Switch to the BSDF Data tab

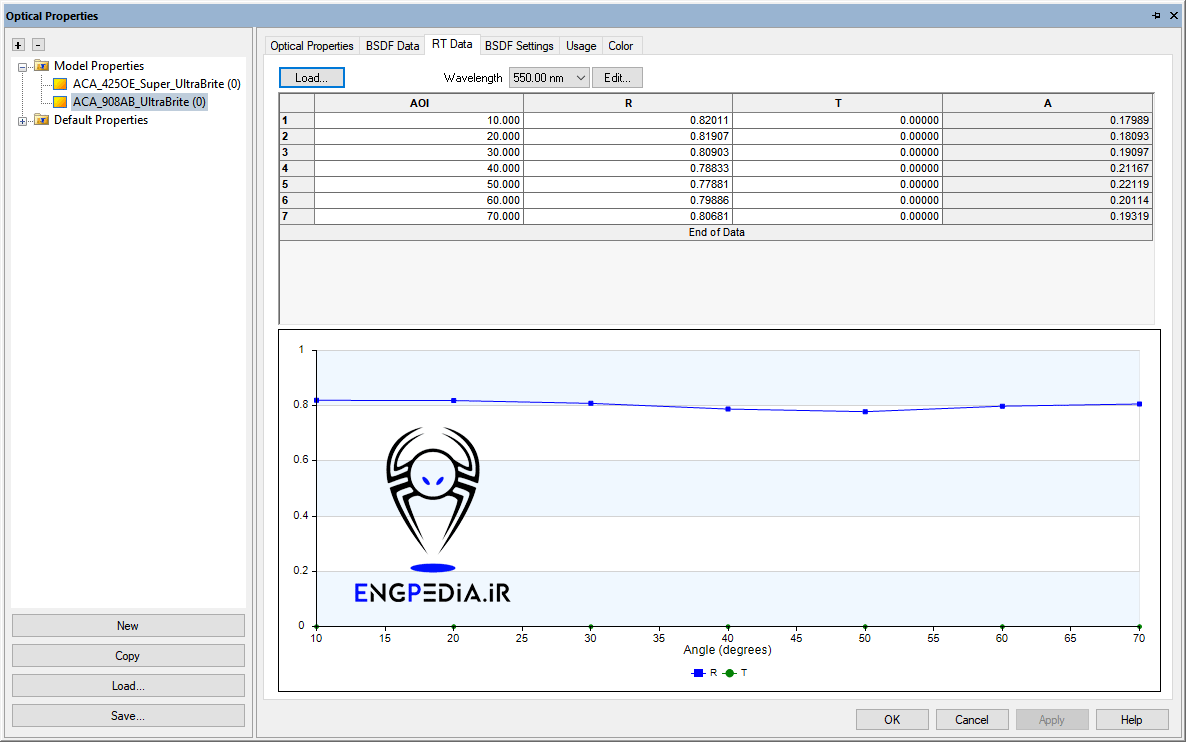click(x=392, y=46)
